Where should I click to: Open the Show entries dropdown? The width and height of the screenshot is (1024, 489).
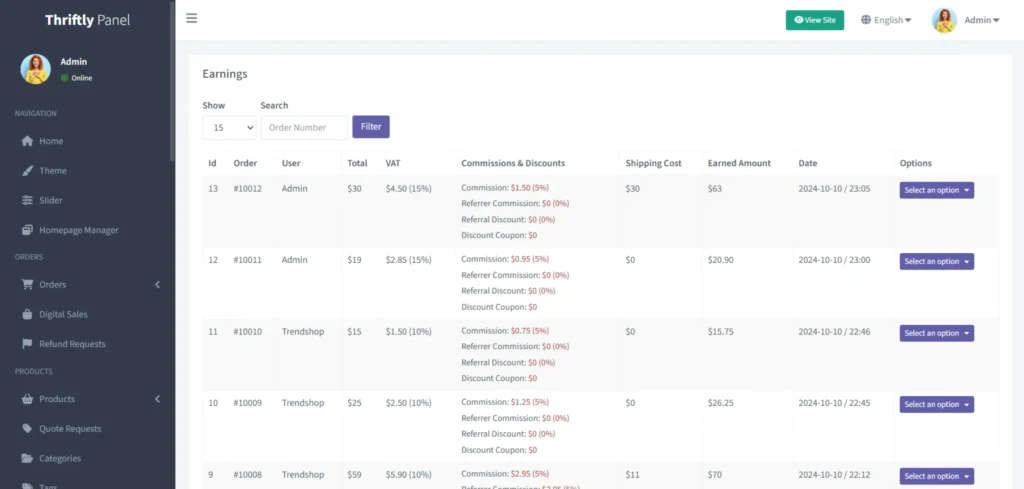coord(229,127)
